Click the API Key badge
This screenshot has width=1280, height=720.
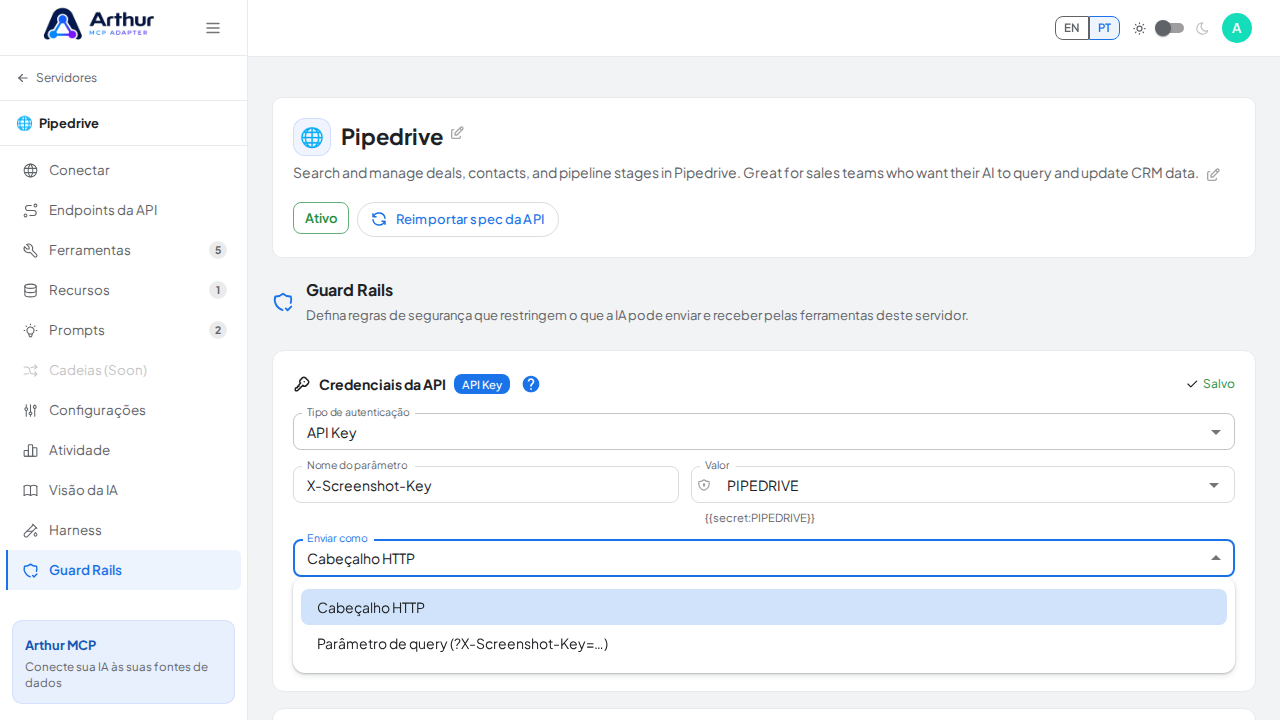click(x=482, y=384)
